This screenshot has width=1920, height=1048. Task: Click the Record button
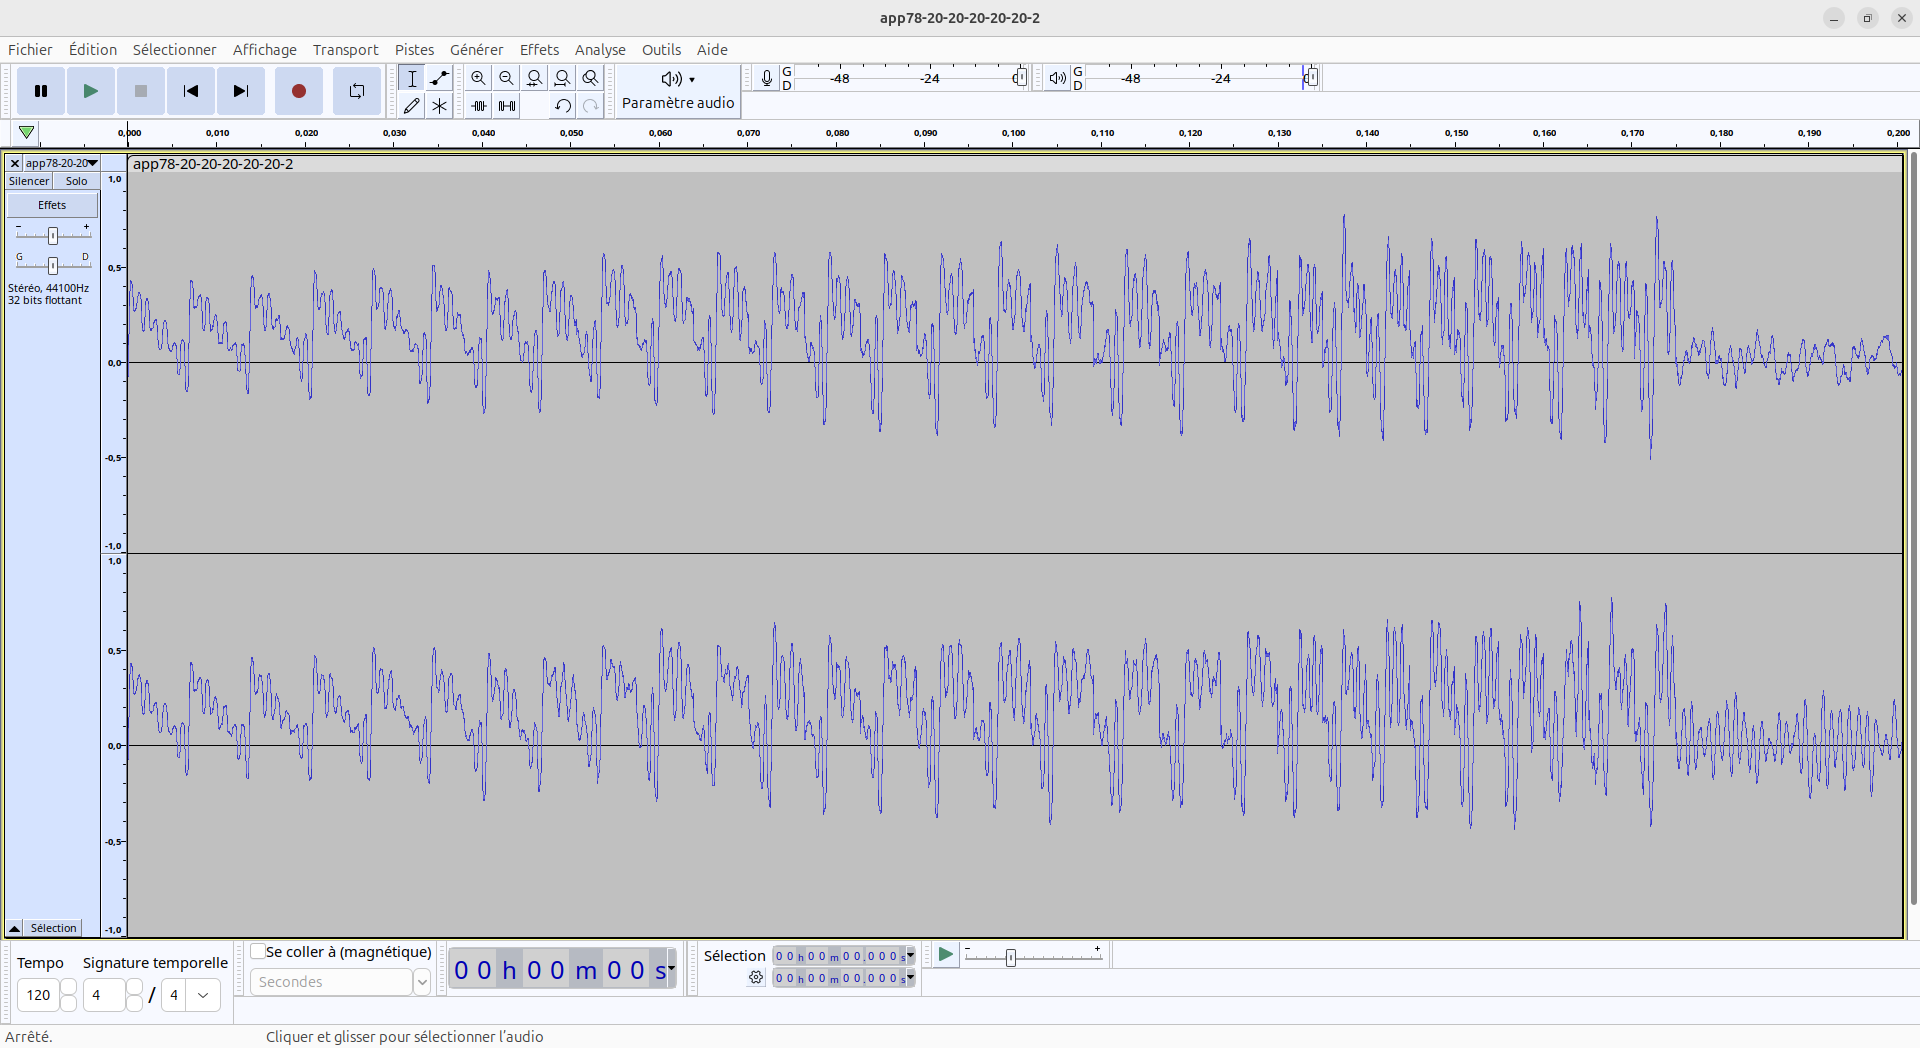click(298, 91)
